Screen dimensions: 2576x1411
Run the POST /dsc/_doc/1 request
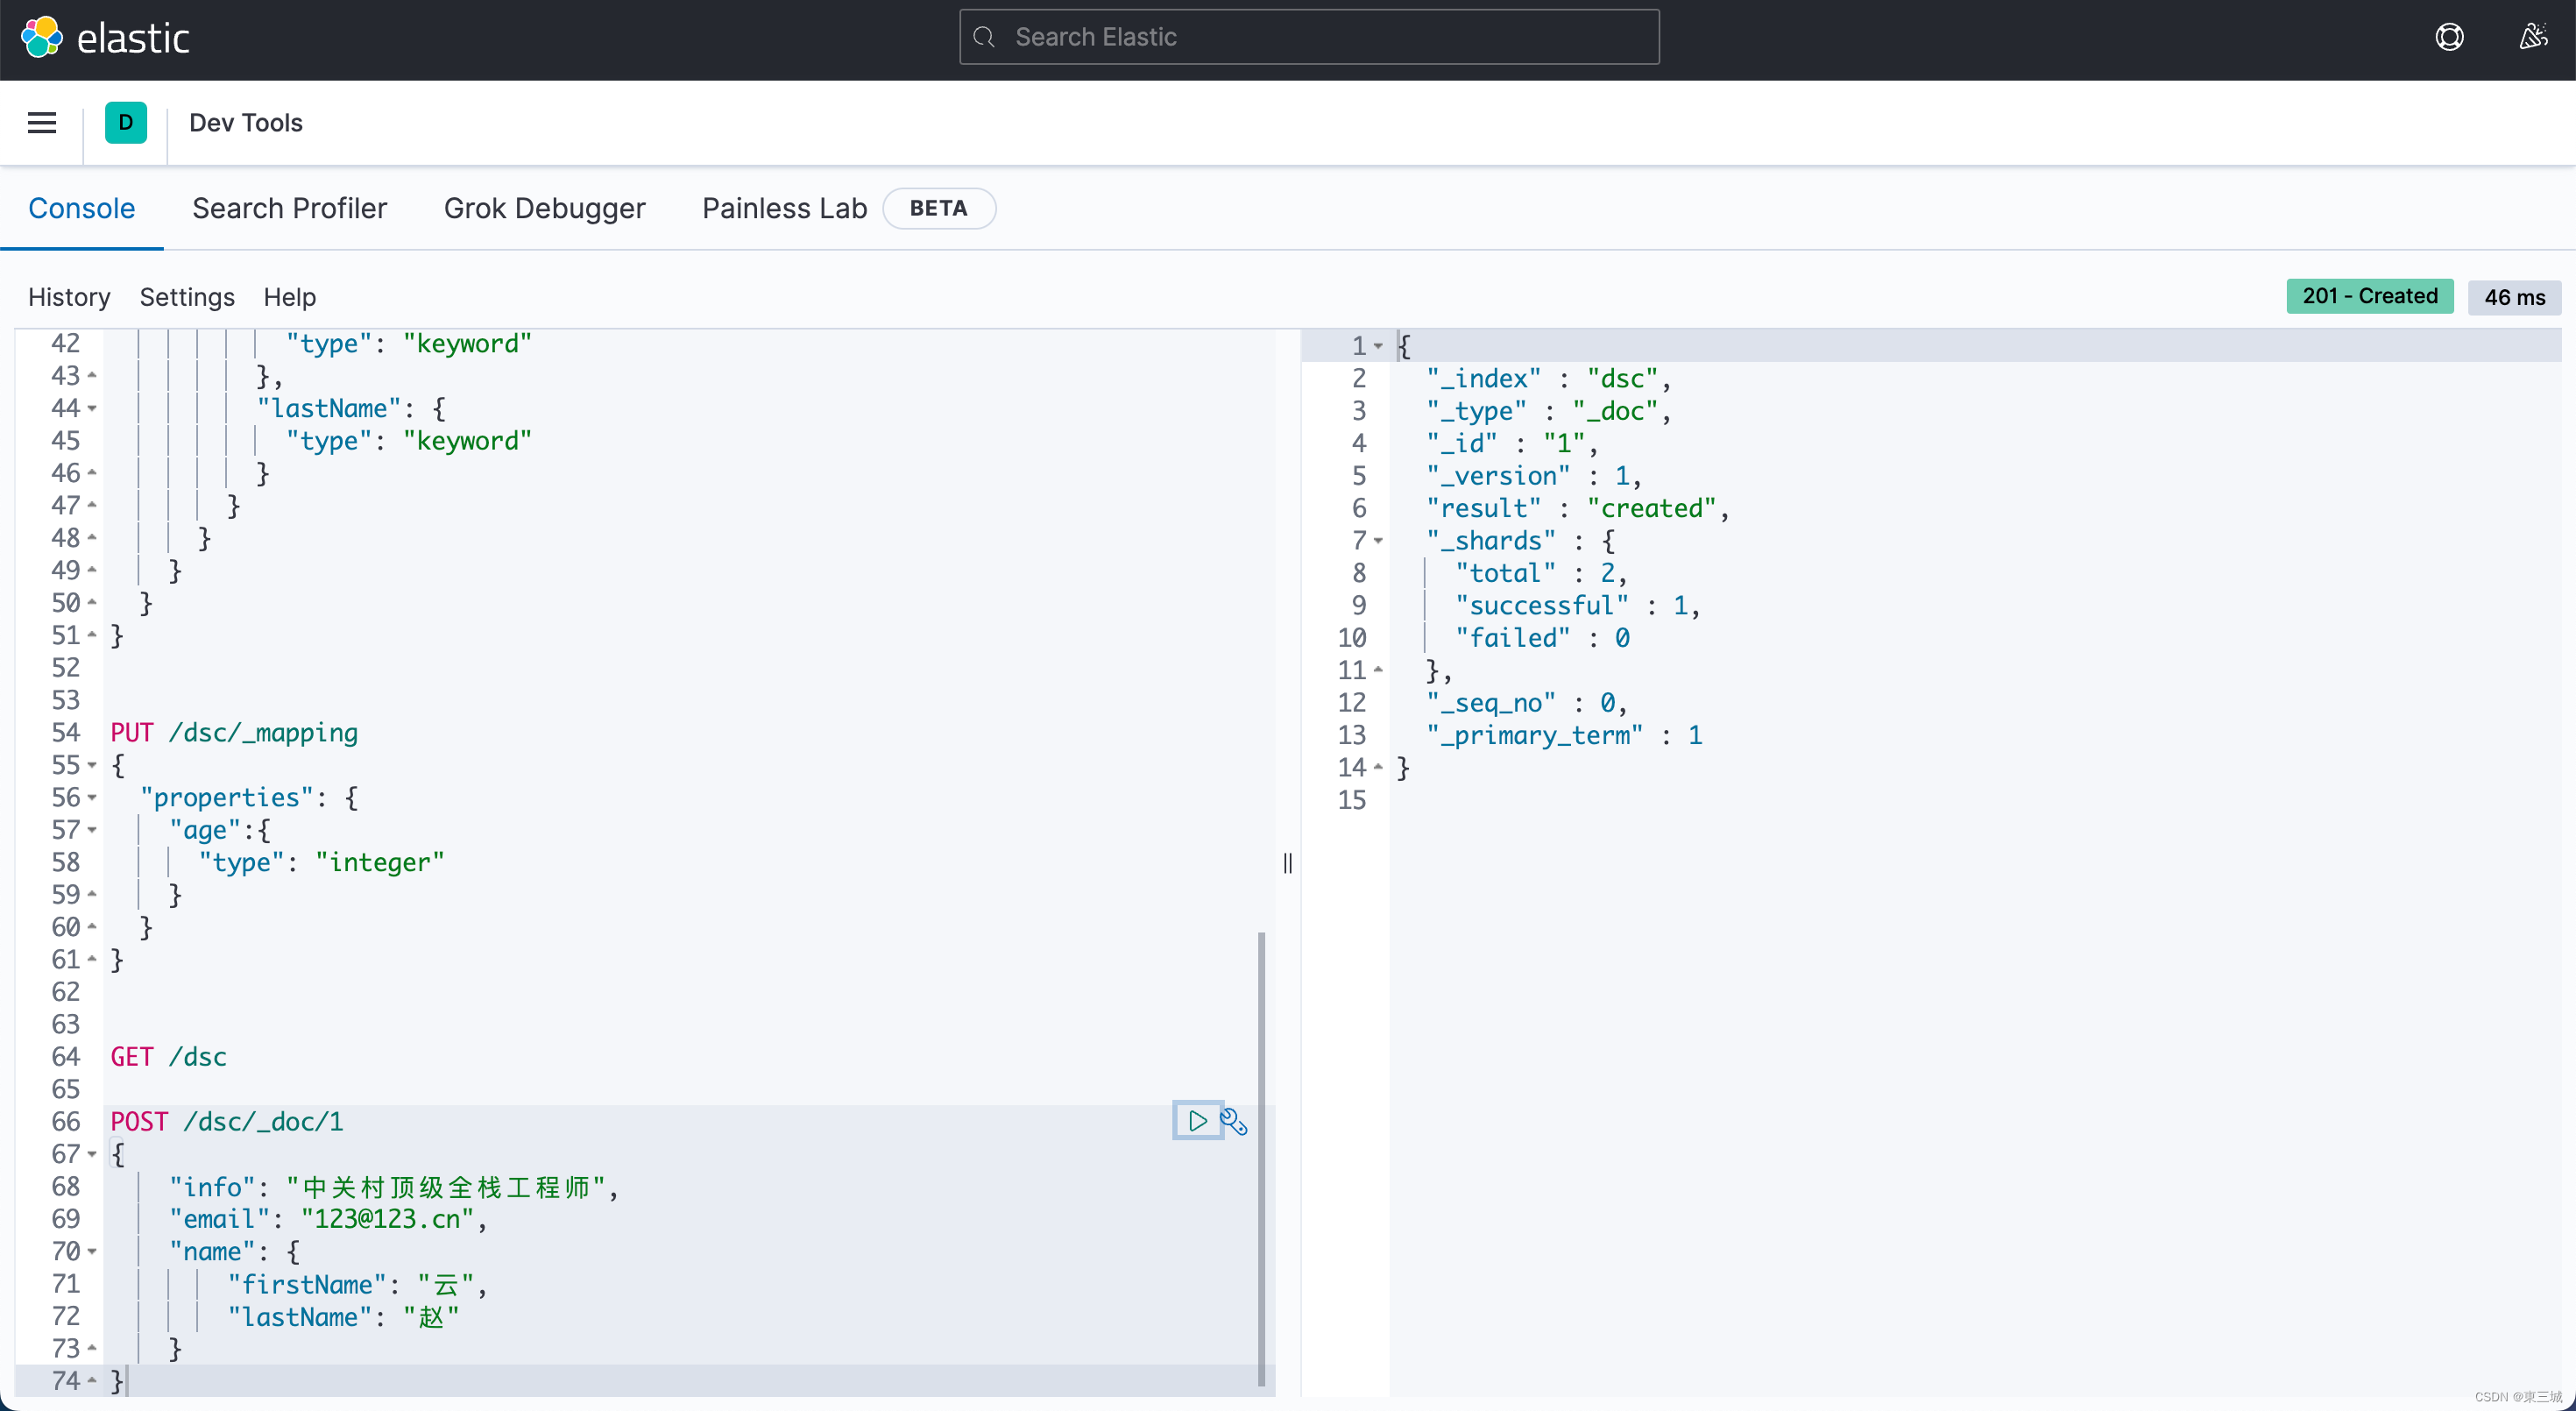coord(1197,1121)
